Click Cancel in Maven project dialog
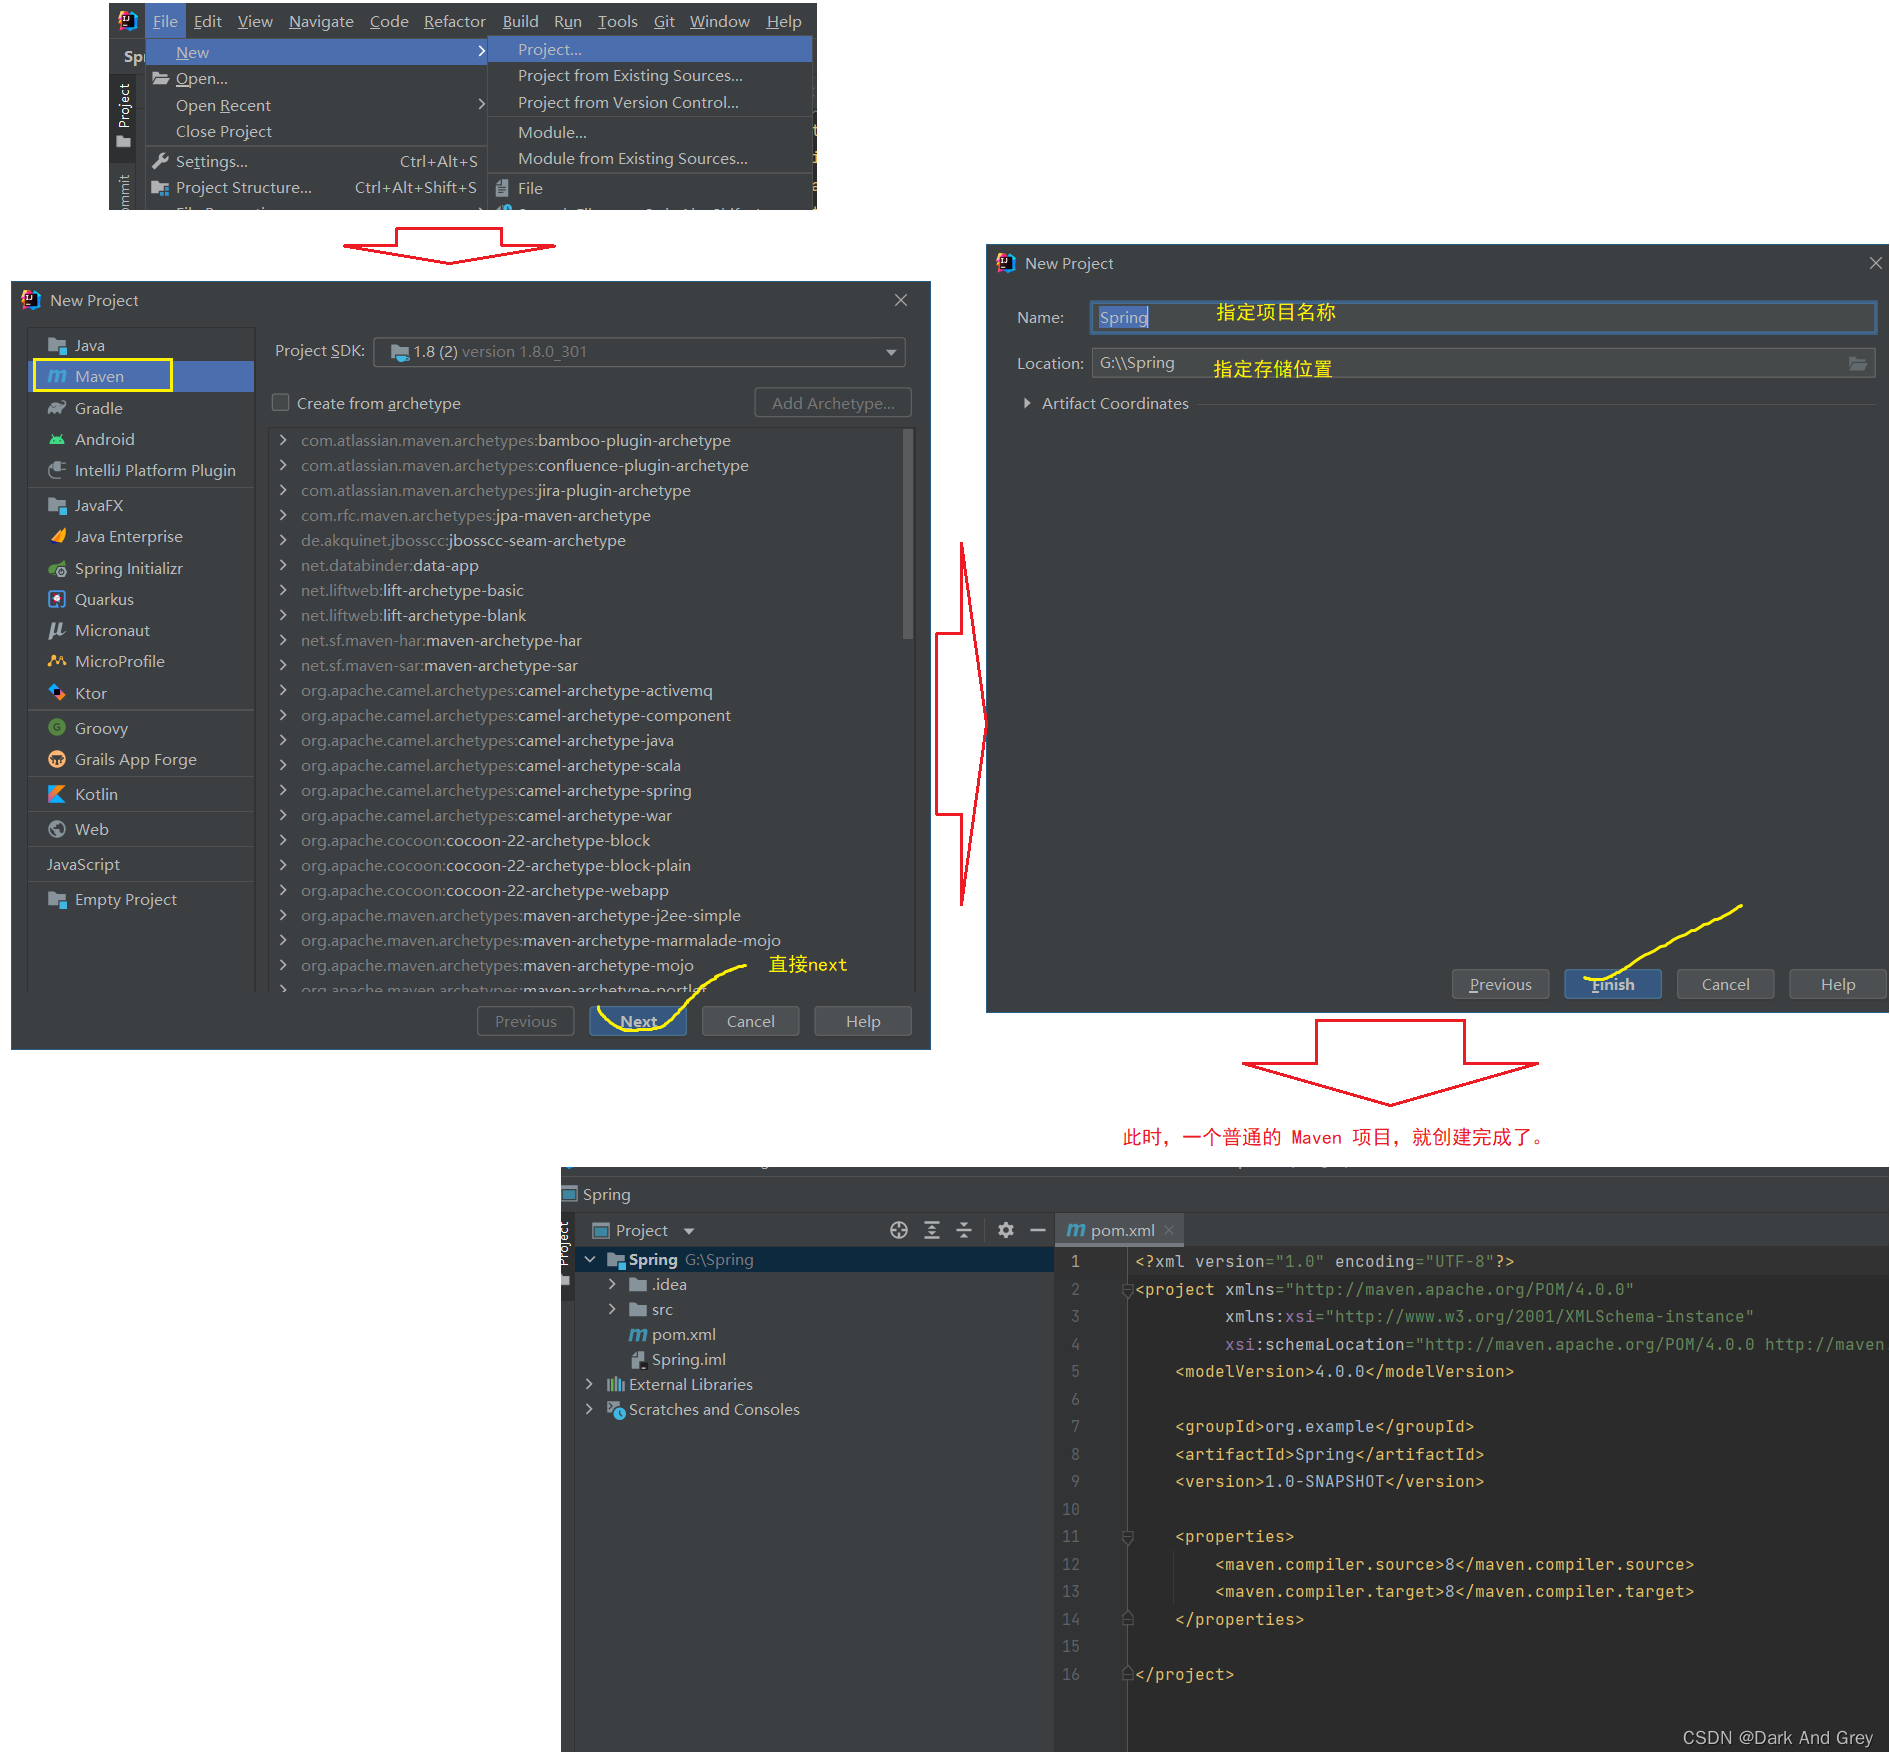This screenshot has width=1890, height=1758. pyautogui.click(x=750, y=1021)
